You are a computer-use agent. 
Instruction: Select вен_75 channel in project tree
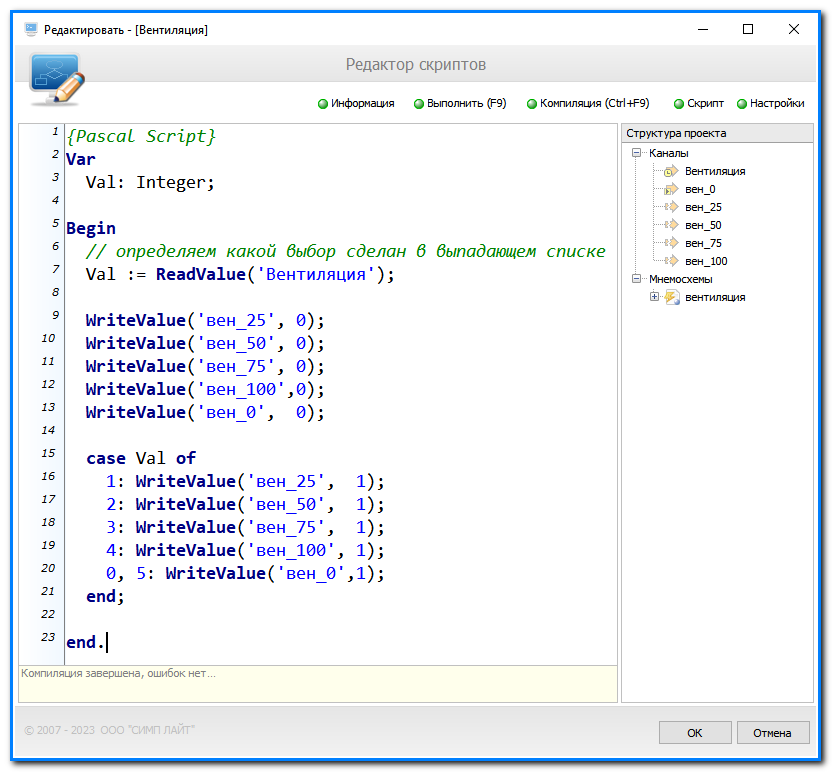[703, 244]
